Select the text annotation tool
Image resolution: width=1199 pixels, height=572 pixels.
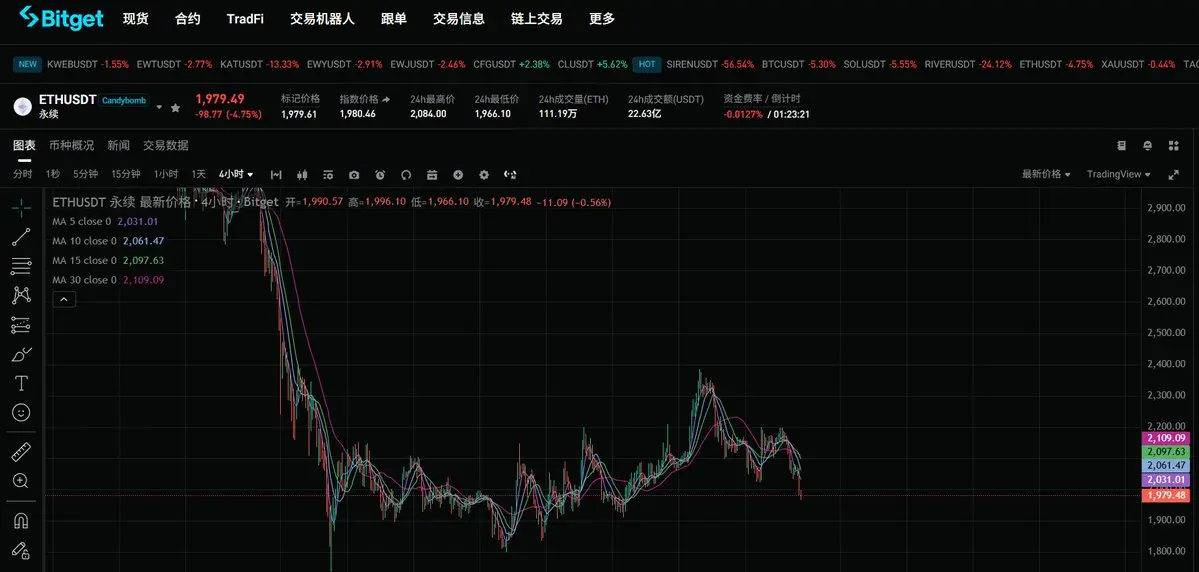point(21,383)
